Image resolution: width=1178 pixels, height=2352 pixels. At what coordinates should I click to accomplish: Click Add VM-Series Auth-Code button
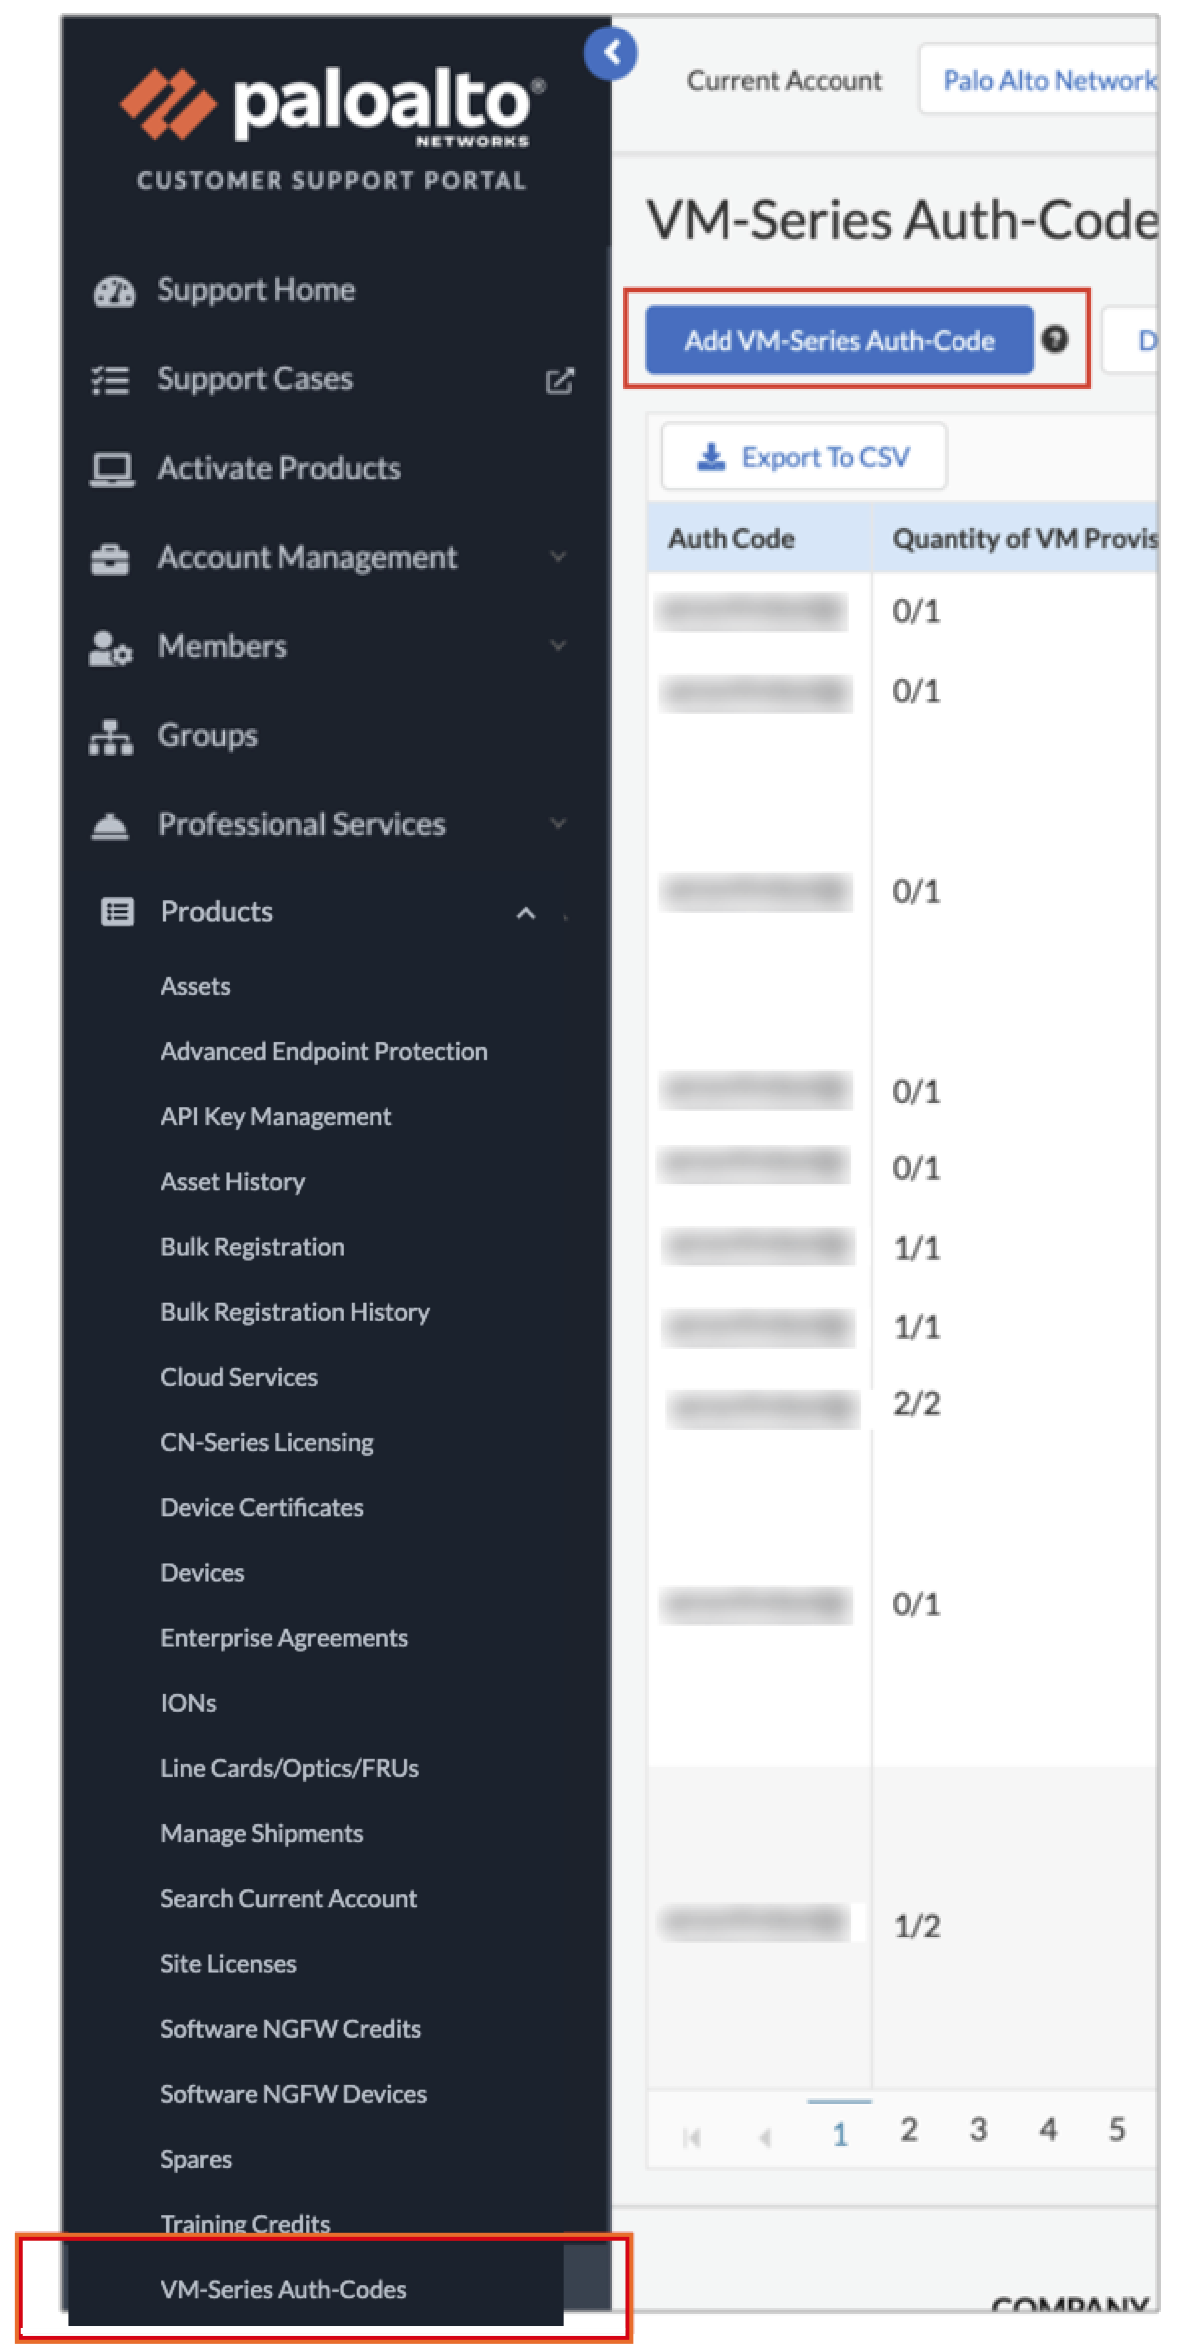pos(838,341)
